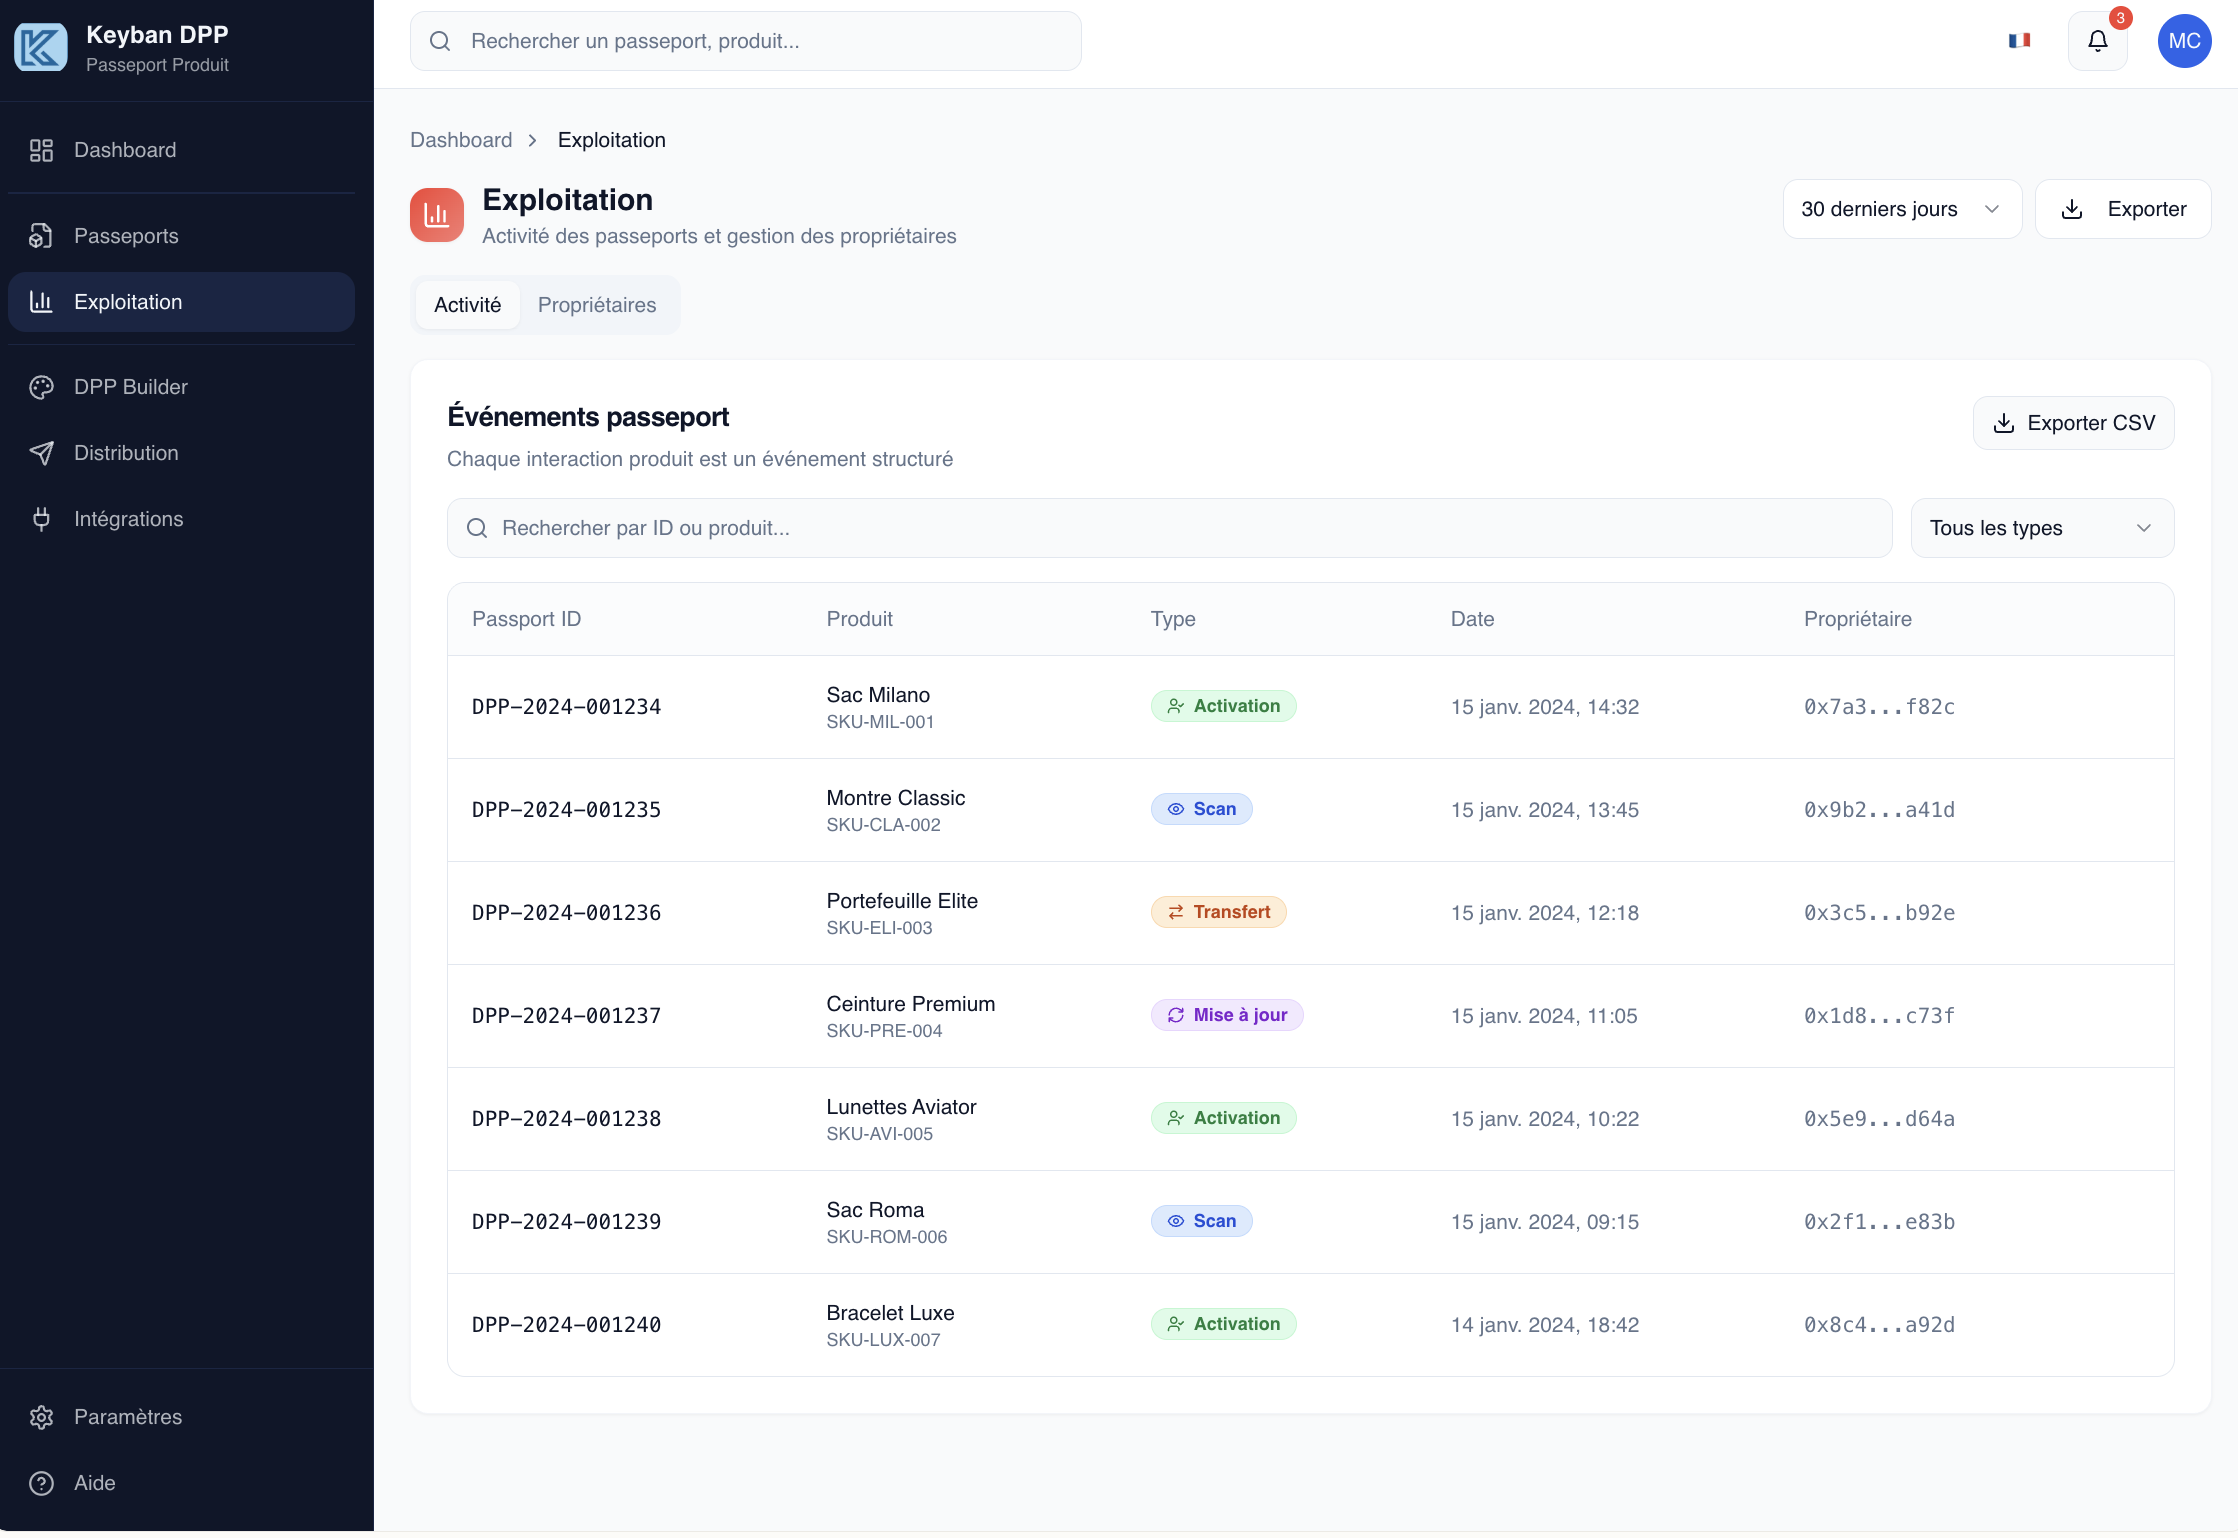Go to Distribution in the sidebar

tap(181, 453)
